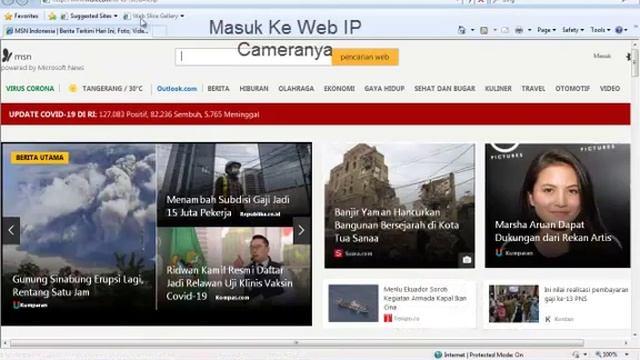Click the Feeds icon in command bar
This screenshot has width=640, height=360.
pyautogui.click(x=484, y=30)
